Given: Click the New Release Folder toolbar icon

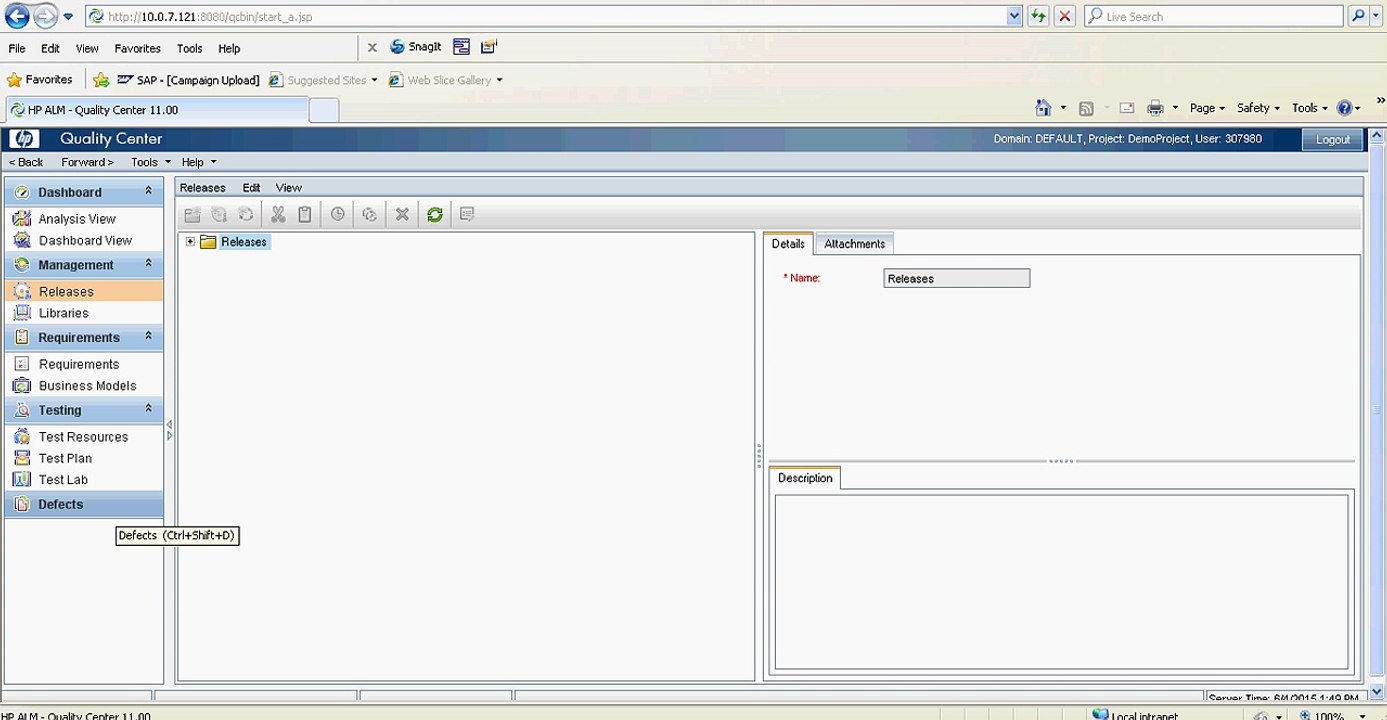Looking at the screenshot, I should pos(193,215).
